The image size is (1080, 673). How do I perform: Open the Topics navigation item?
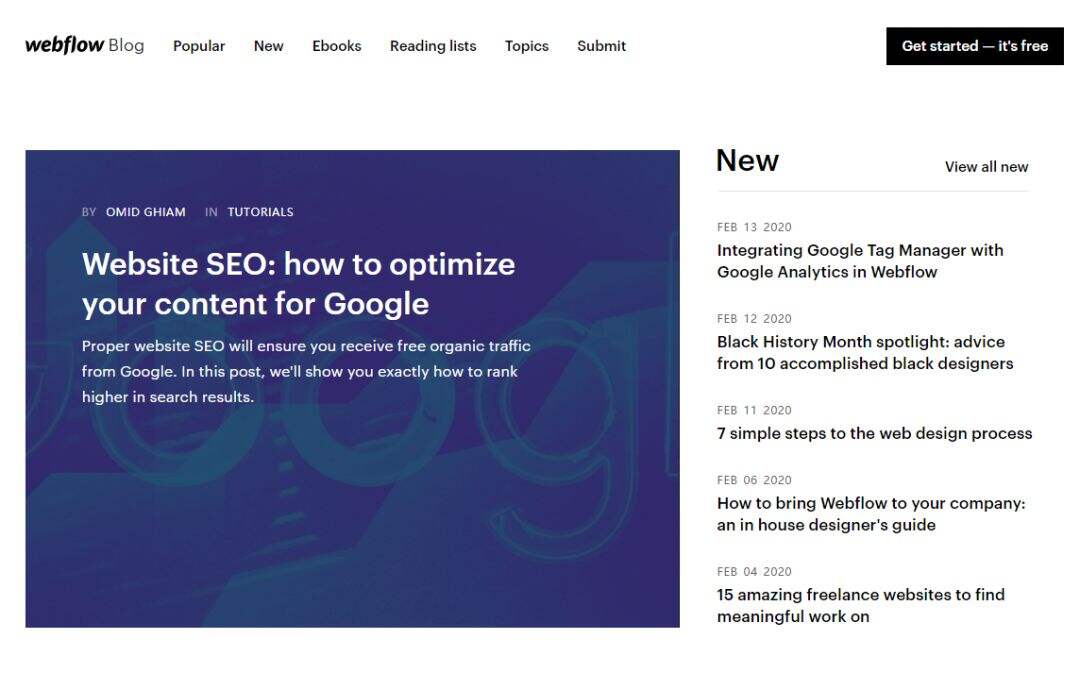[x=527, y=46]
